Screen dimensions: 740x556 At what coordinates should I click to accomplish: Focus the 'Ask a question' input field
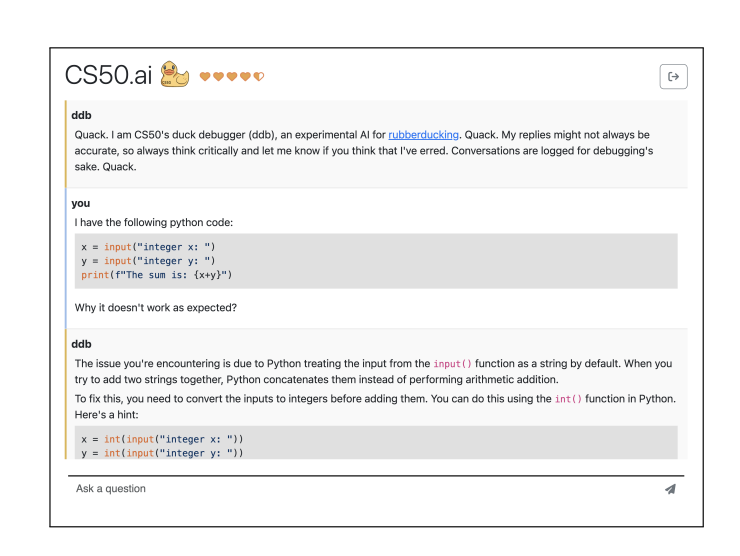[360, 489]
